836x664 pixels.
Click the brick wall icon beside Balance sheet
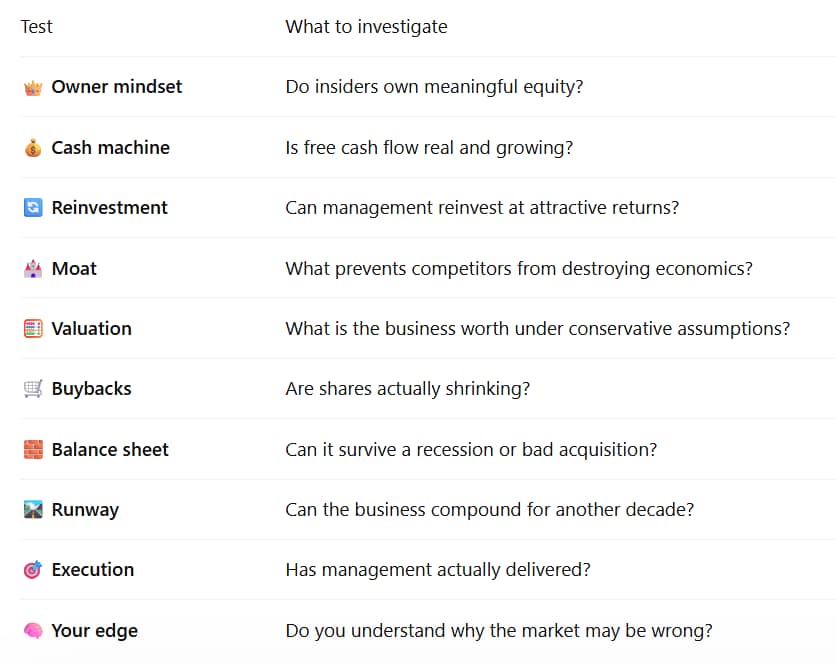point(33,450)
